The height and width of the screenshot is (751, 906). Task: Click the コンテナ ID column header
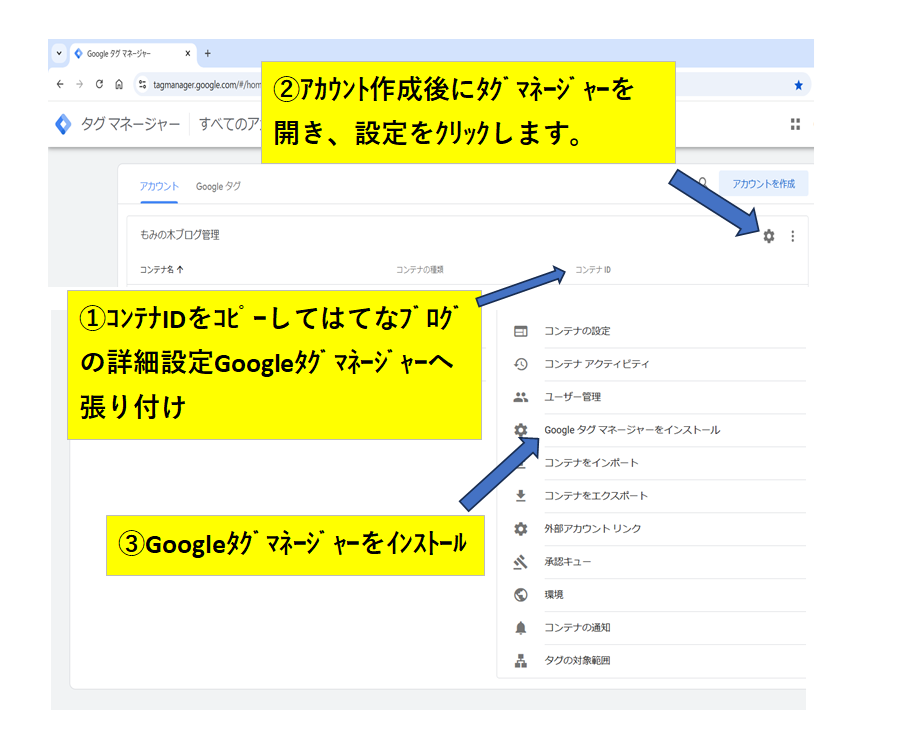pyautogui.click(x=593, y=270)
